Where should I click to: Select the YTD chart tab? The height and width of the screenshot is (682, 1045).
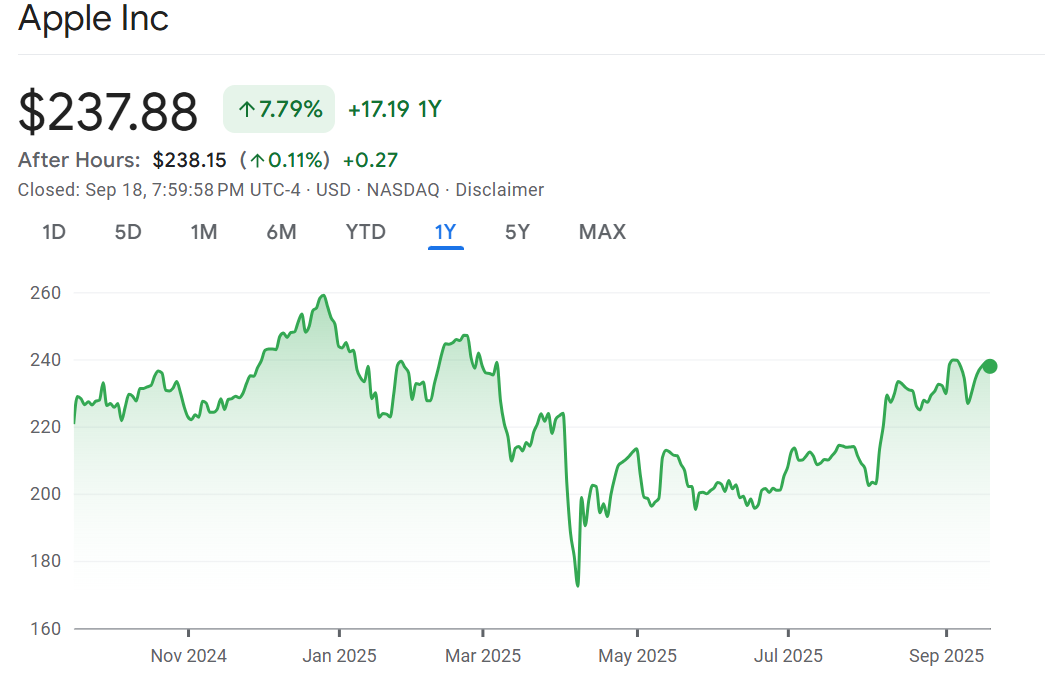pyautogui.click(x=365, y=232)
